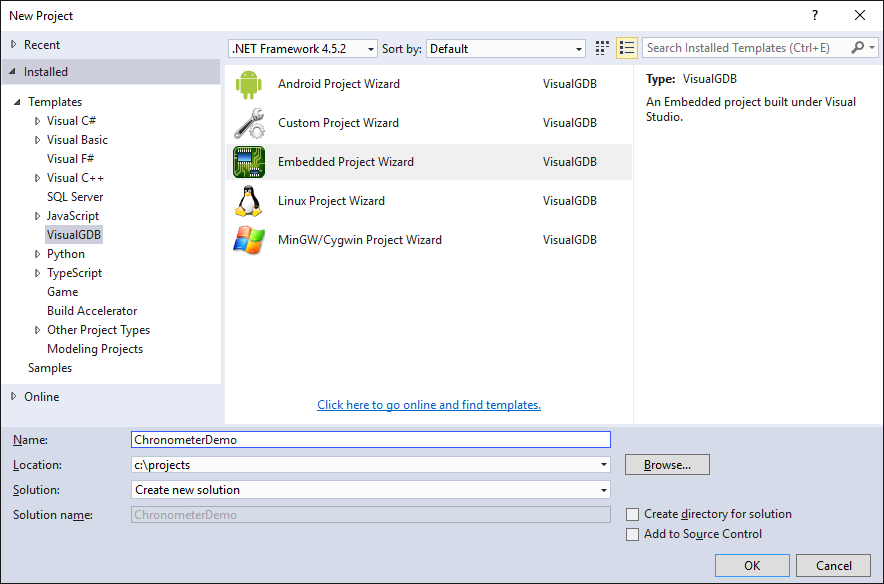Screen dimensions: 884x584
Task: Expand the JavaScript node
Action: pyautogui.click(x=38, y=216)
